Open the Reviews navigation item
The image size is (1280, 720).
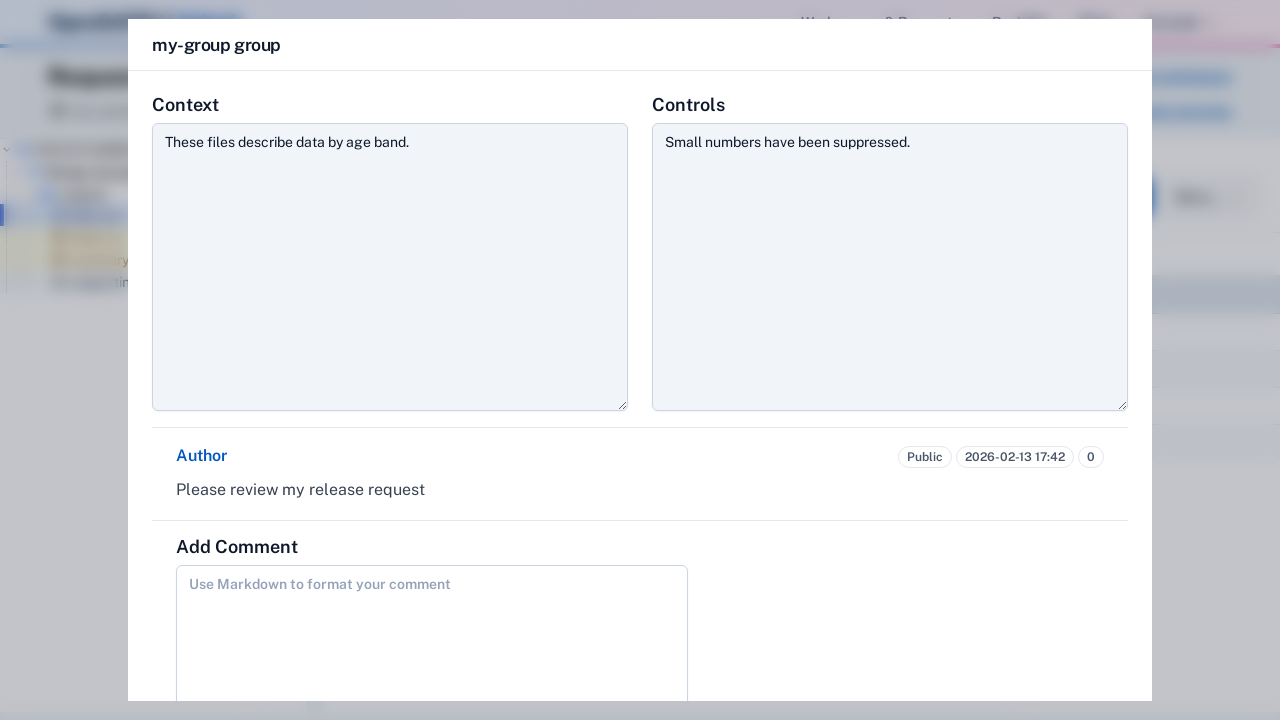click(1017, 22)
